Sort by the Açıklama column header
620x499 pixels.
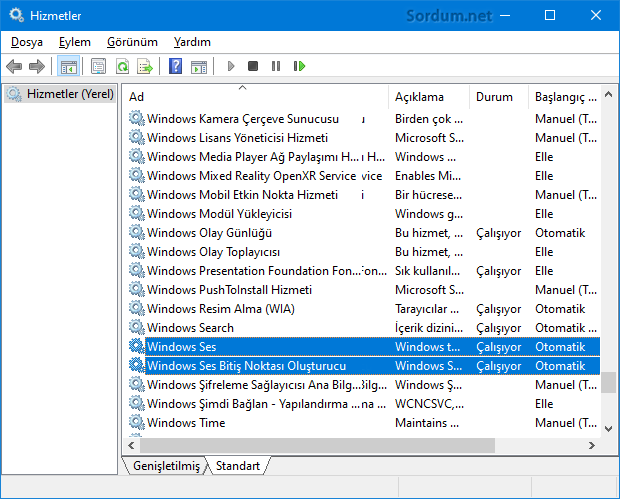pos(429,97)
